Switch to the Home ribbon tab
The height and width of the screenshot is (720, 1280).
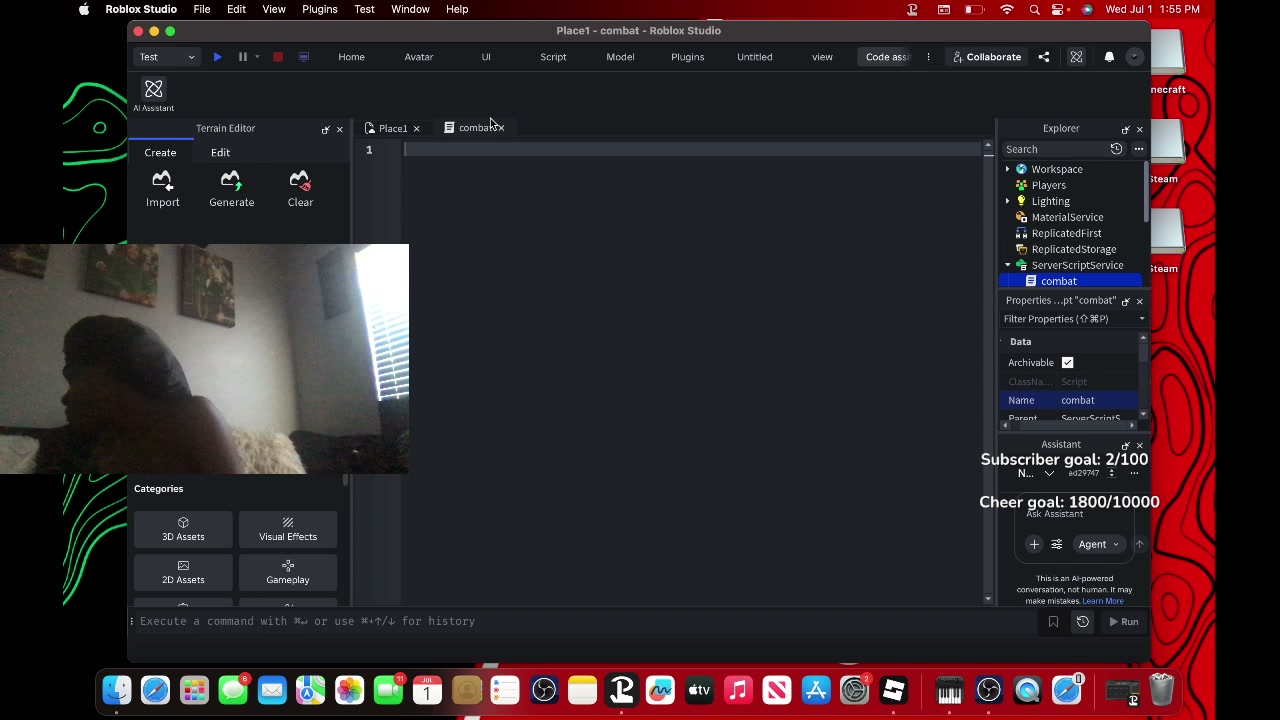351,57
